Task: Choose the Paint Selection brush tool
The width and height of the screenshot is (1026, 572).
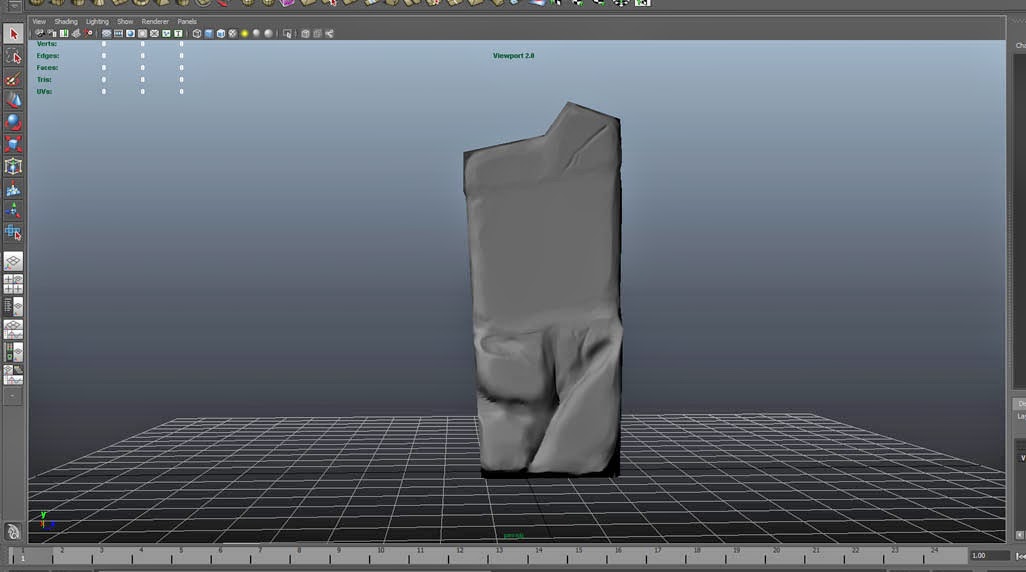Action: 13,79
